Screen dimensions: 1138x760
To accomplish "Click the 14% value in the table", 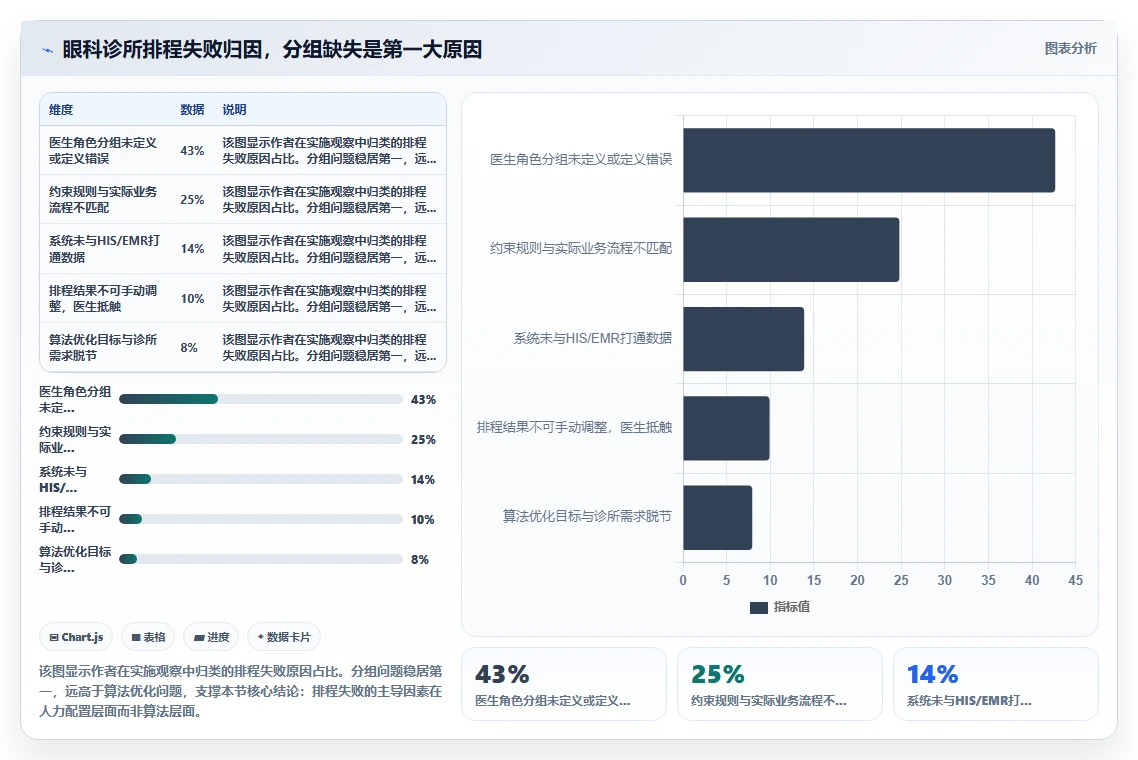I will pos(192,249).
